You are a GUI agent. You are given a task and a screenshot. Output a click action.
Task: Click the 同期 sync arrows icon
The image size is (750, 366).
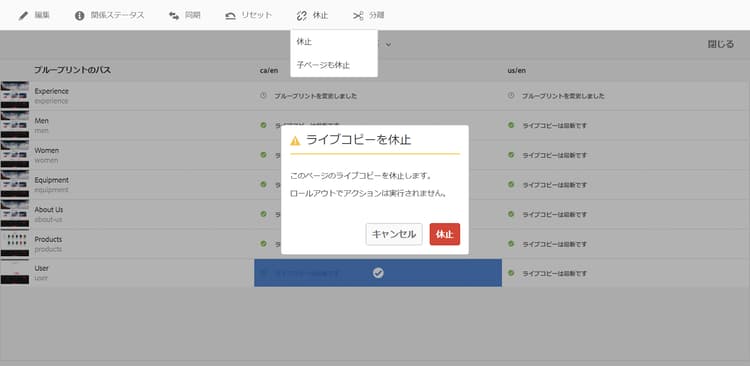click(x=174, y=16)
